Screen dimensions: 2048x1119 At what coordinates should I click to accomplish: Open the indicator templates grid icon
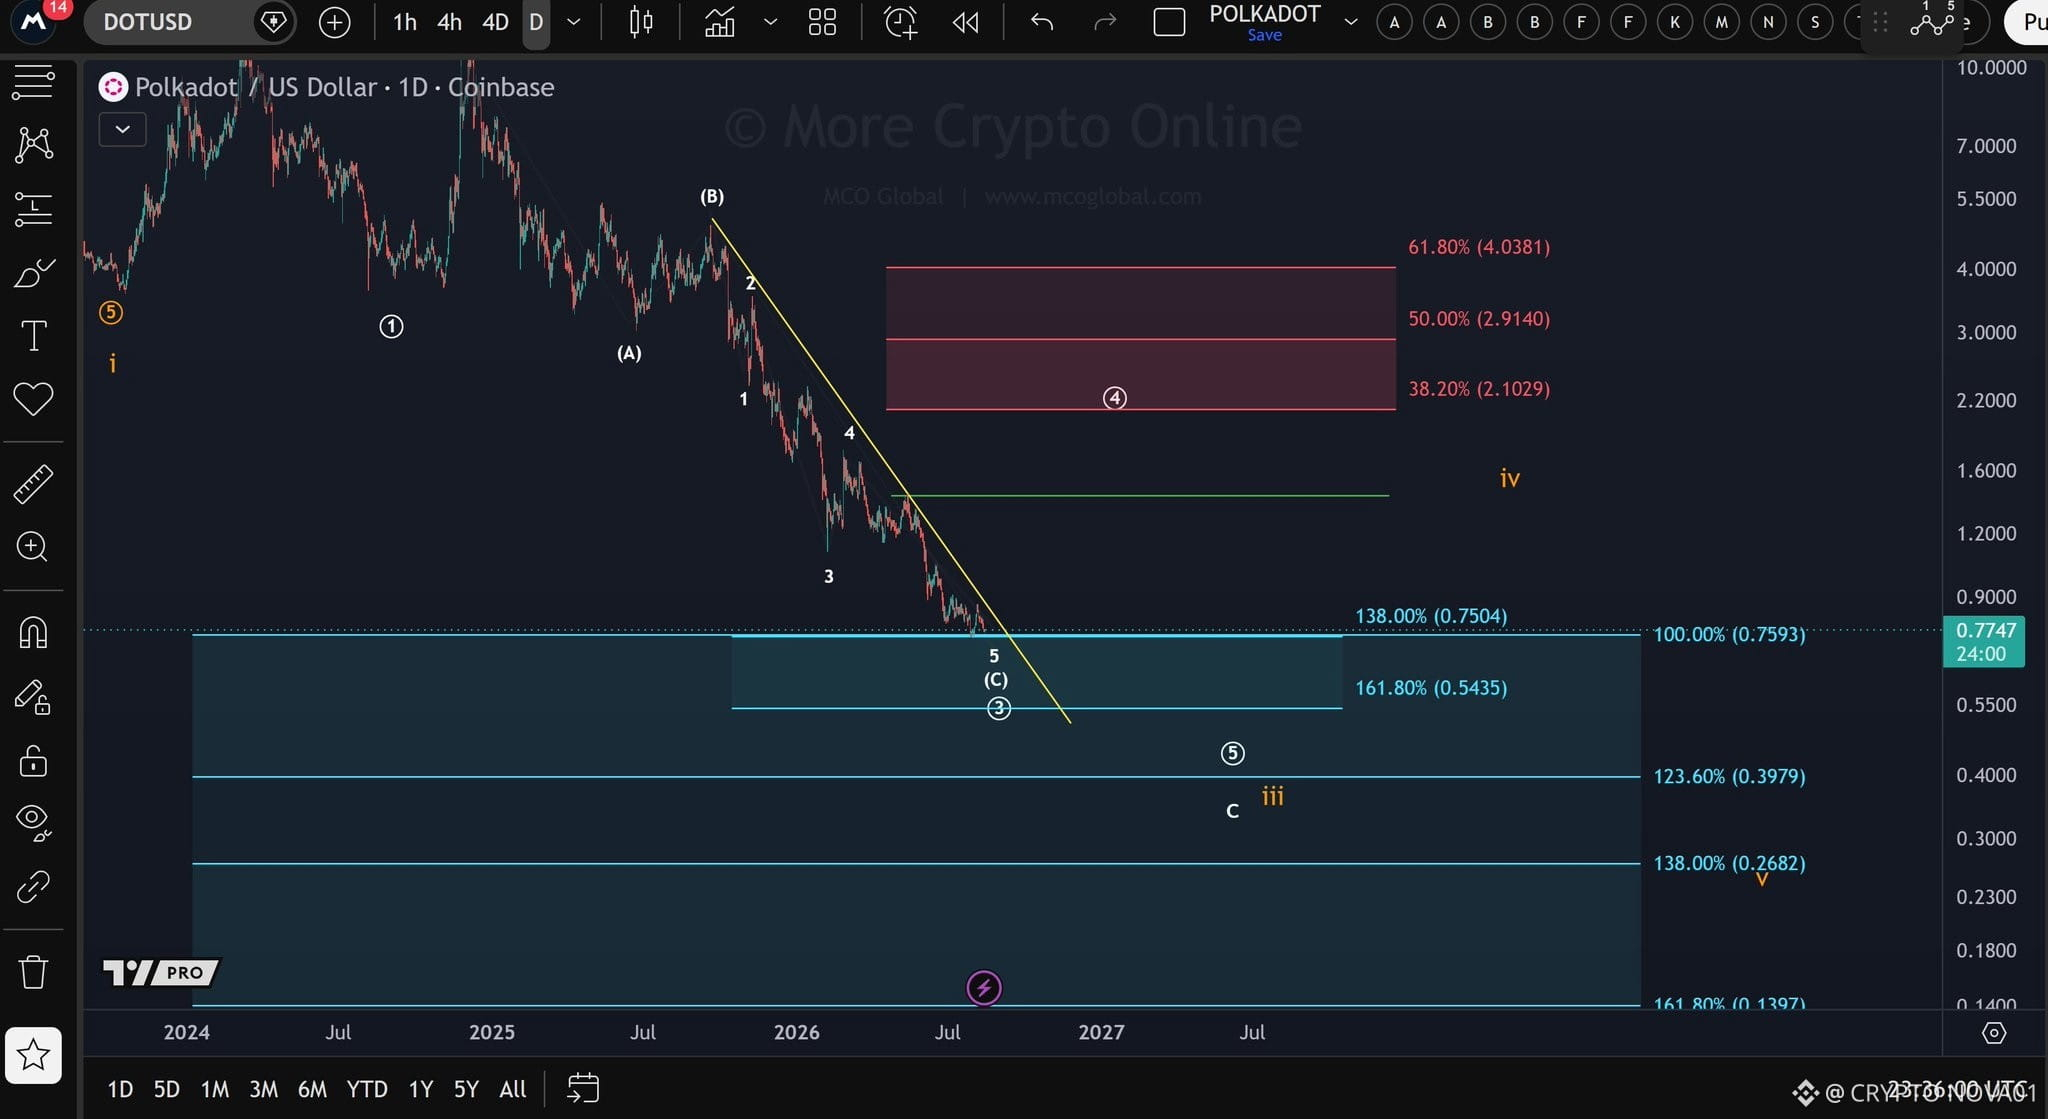(822, 22)
